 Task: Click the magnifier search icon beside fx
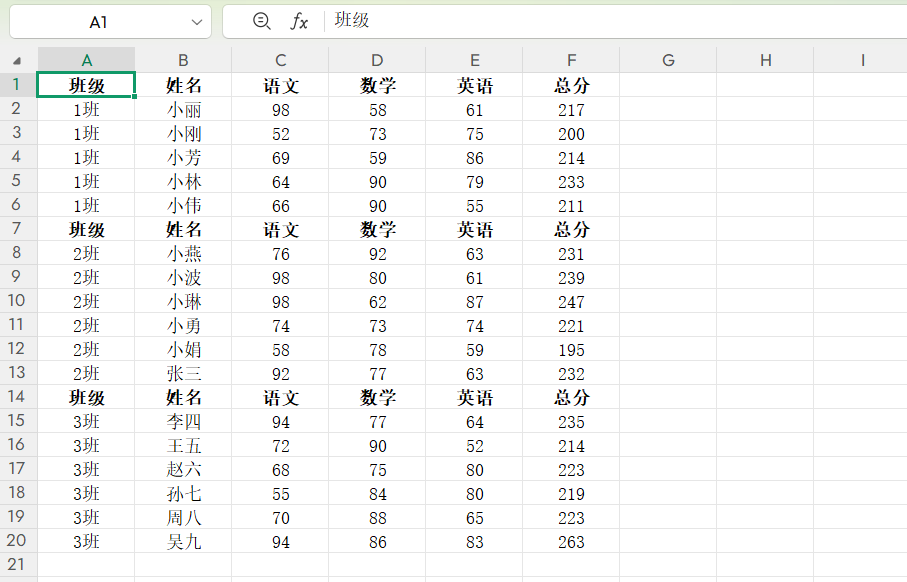tap(260, 21)
